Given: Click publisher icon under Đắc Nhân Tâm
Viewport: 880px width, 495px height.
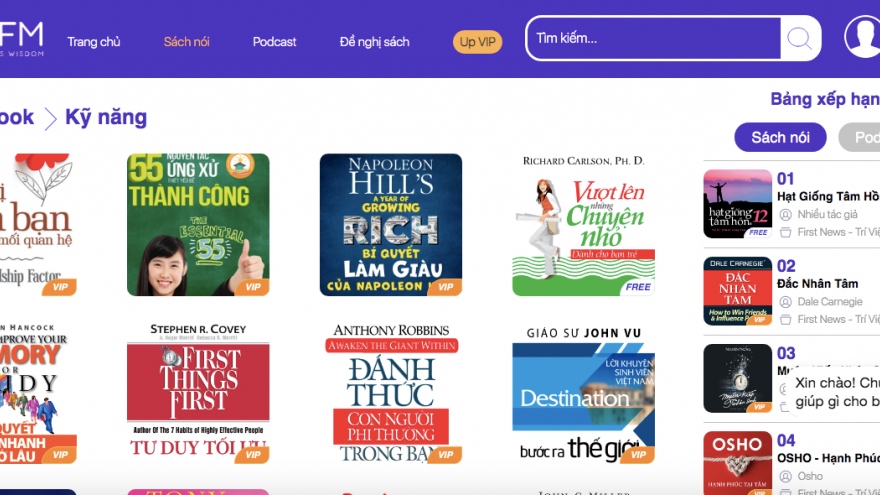Looking at the screenshot, I should coord(785,319).
